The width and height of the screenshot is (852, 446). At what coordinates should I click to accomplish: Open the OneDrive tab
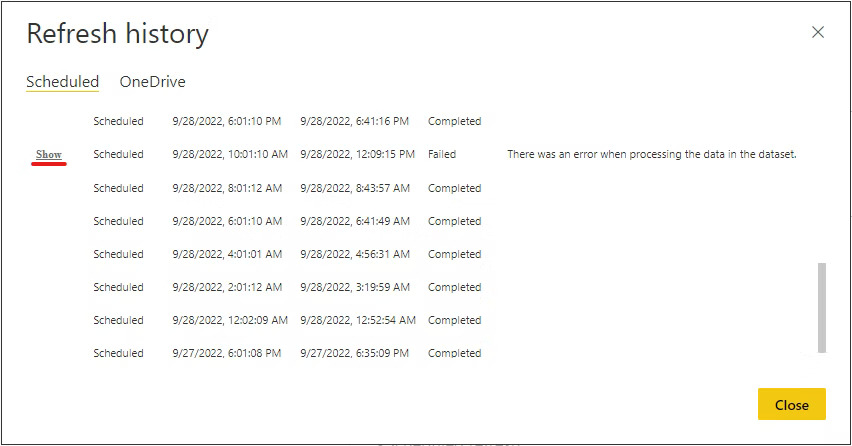pos(152,82)
